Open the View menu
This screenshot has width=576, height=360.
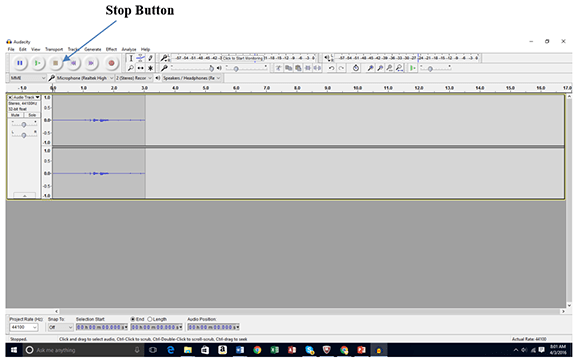coord(36,49)
